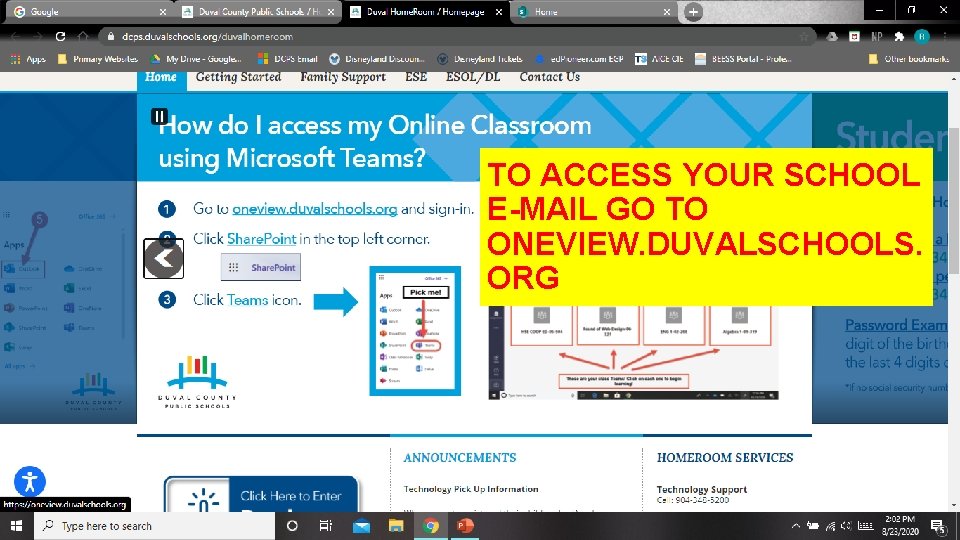Viewport: 960px width, 540px height.
Task: Close the Duval HomeRoom tab
Action: [x=498, y=12]
